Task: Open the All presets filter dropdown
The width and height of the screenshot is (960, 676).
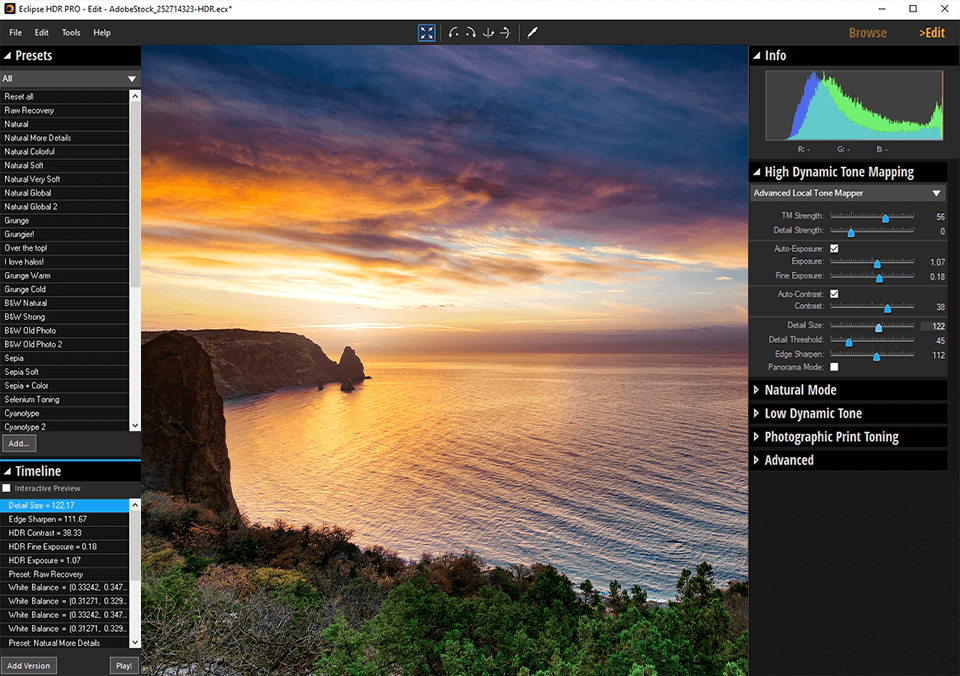Action: coord(70,77)
